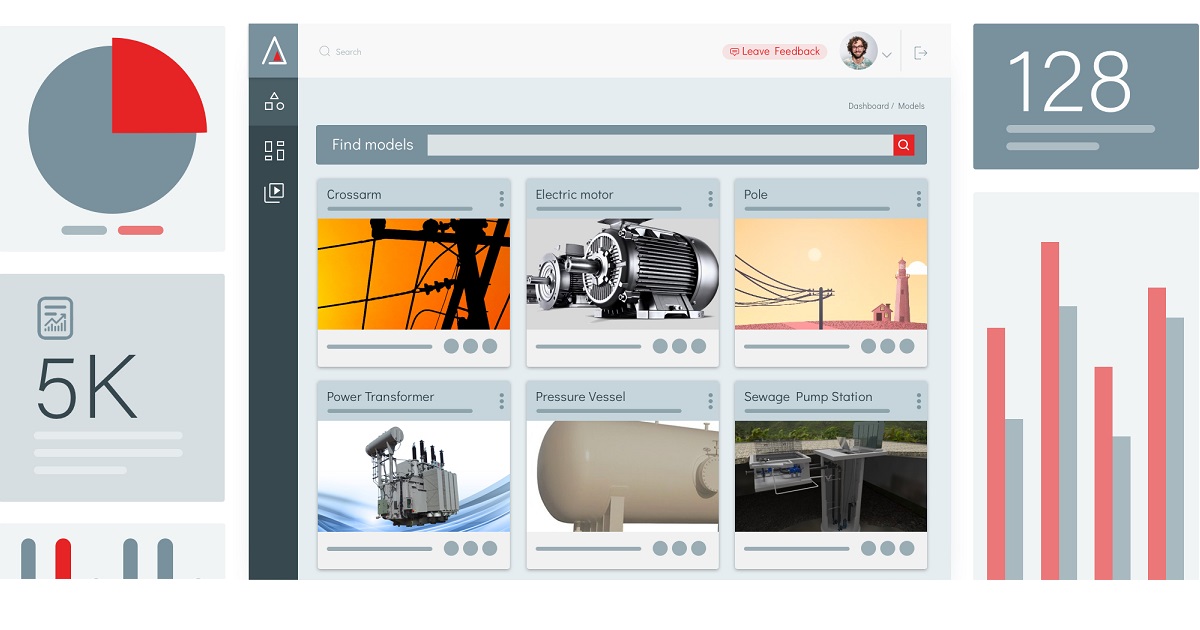This screenshot has width=1200, height=630.
Task: Open the grid dashboard sidebar icon
Action: pyautogui.click(x=273, y=149)
